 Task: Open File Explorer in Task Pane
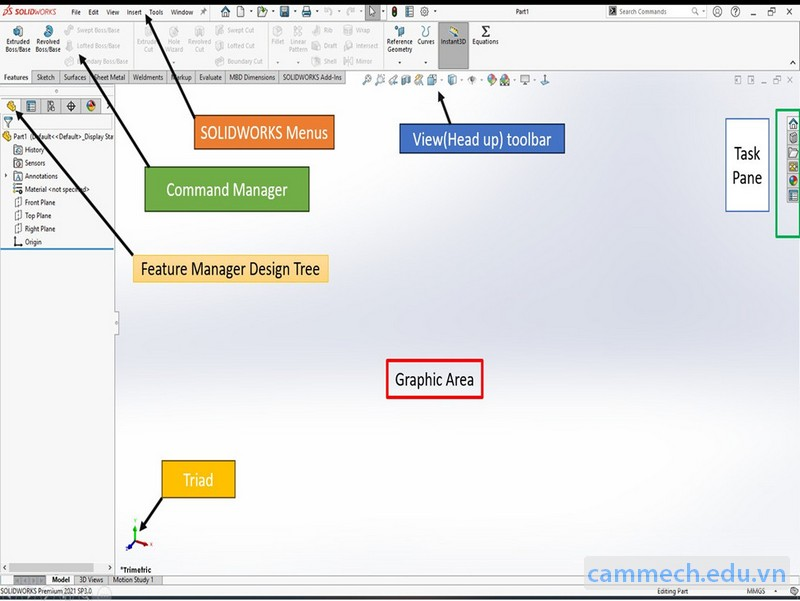click(x=793, y=152)
